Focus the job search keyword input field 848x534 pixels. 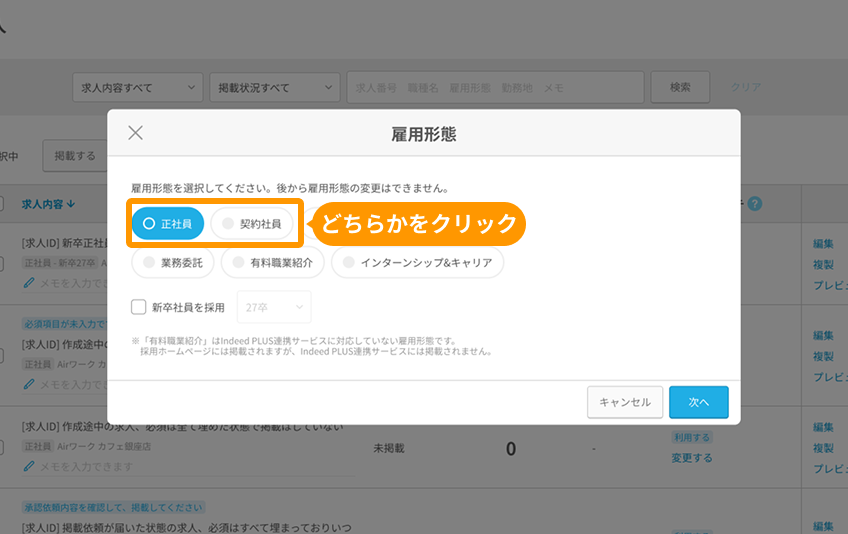point(495,87)
